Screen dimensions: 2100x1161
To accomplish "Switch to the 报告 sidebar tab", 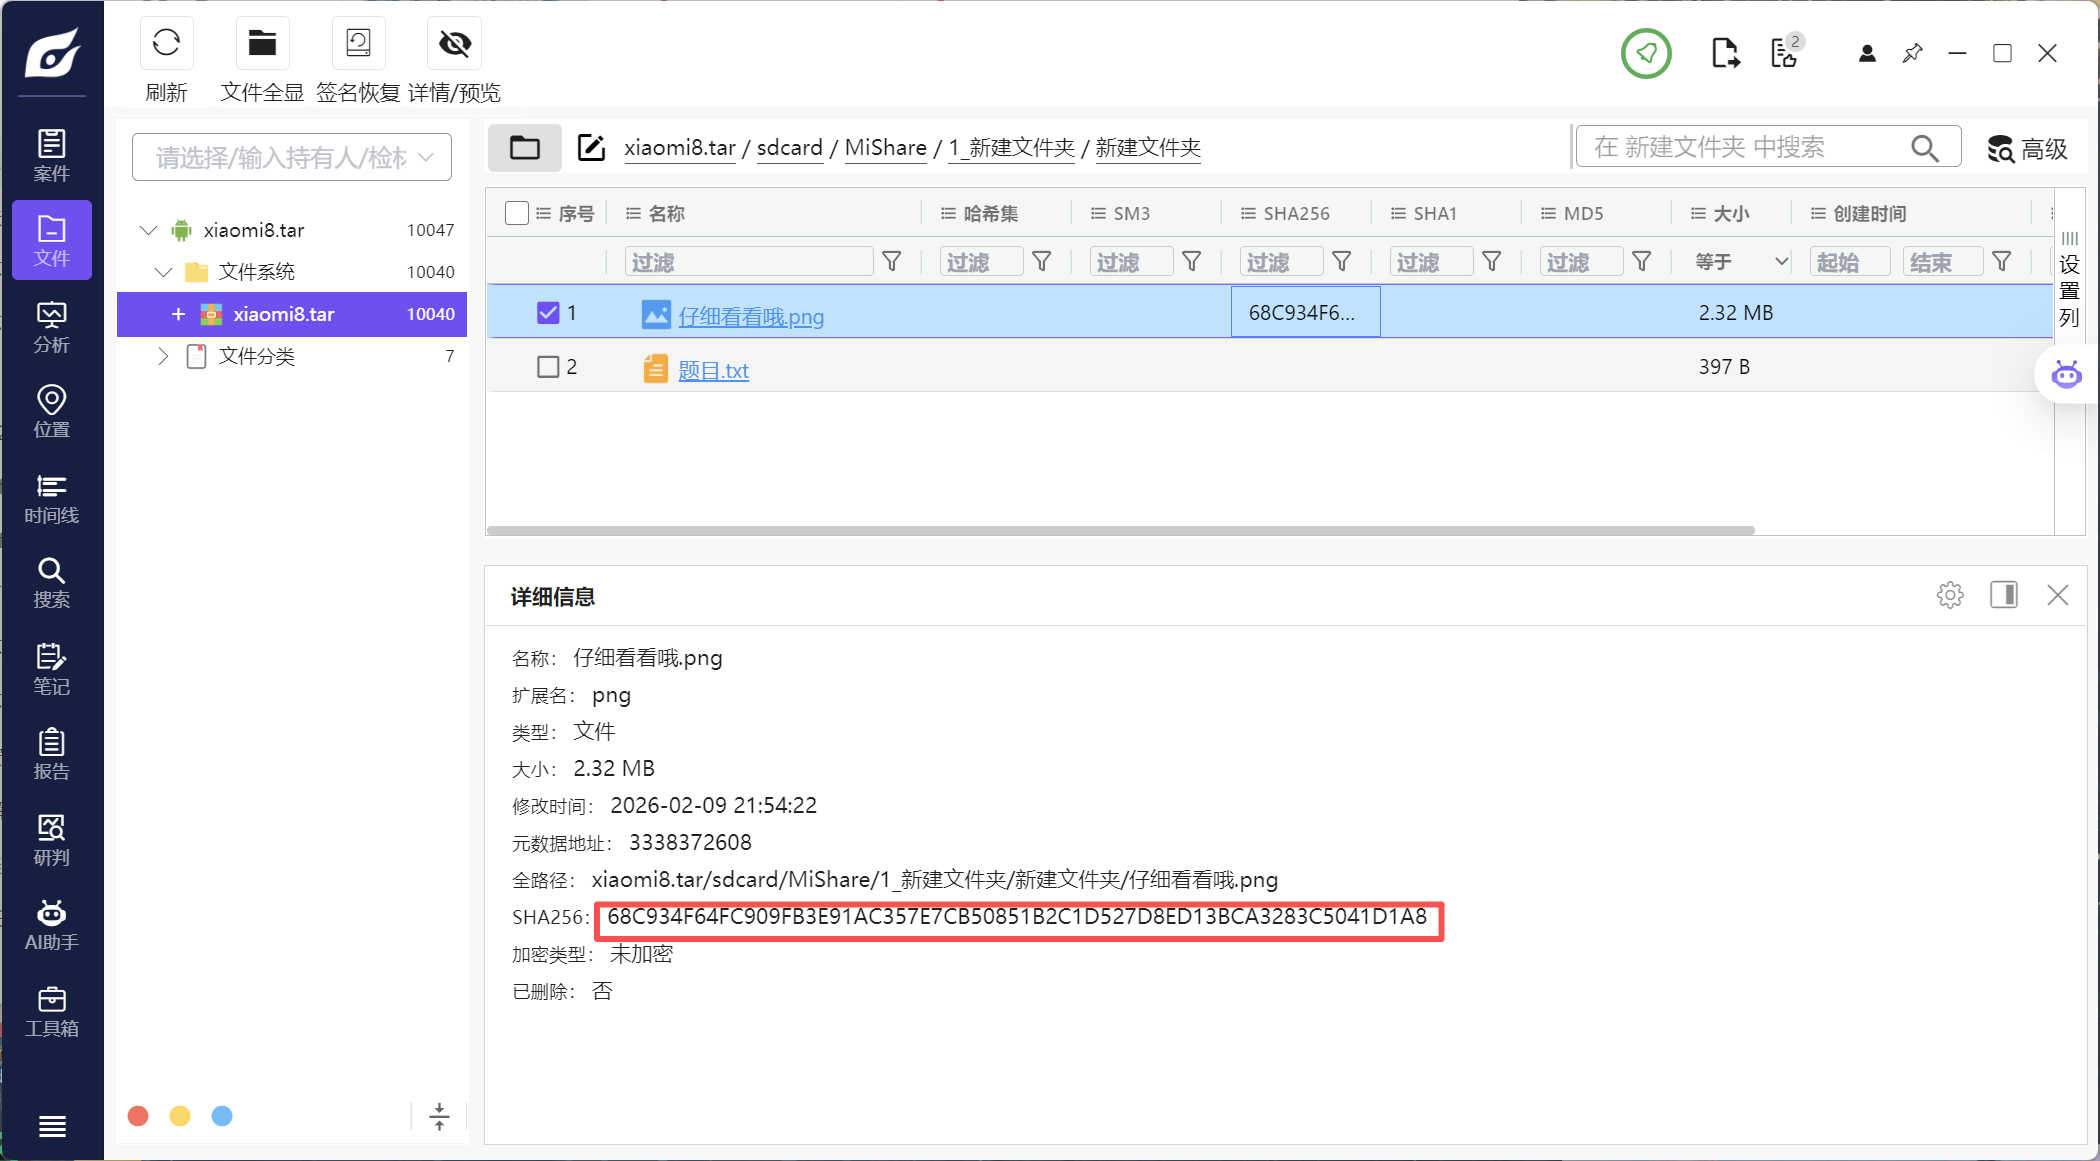I will pos(52,755).
